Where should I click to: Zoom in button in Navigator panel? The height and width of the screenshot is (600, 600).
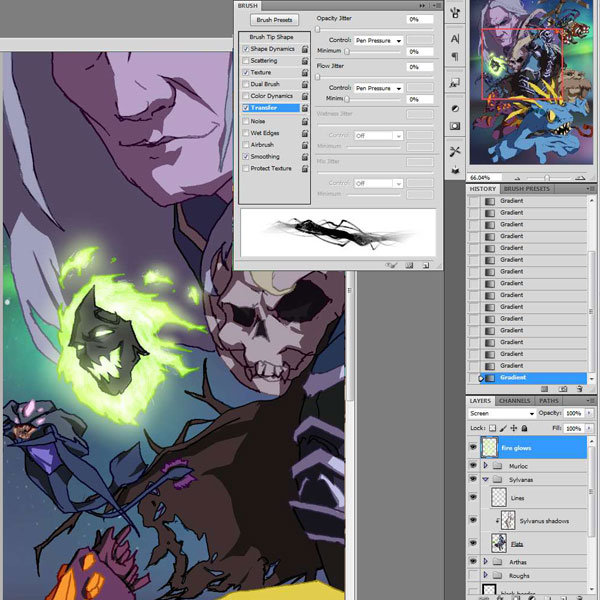pos(580,178)
